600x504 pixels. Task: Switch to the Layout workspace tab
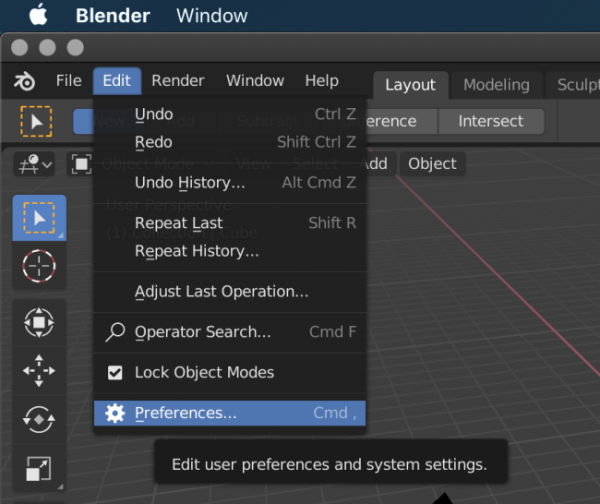click(410, 85)
